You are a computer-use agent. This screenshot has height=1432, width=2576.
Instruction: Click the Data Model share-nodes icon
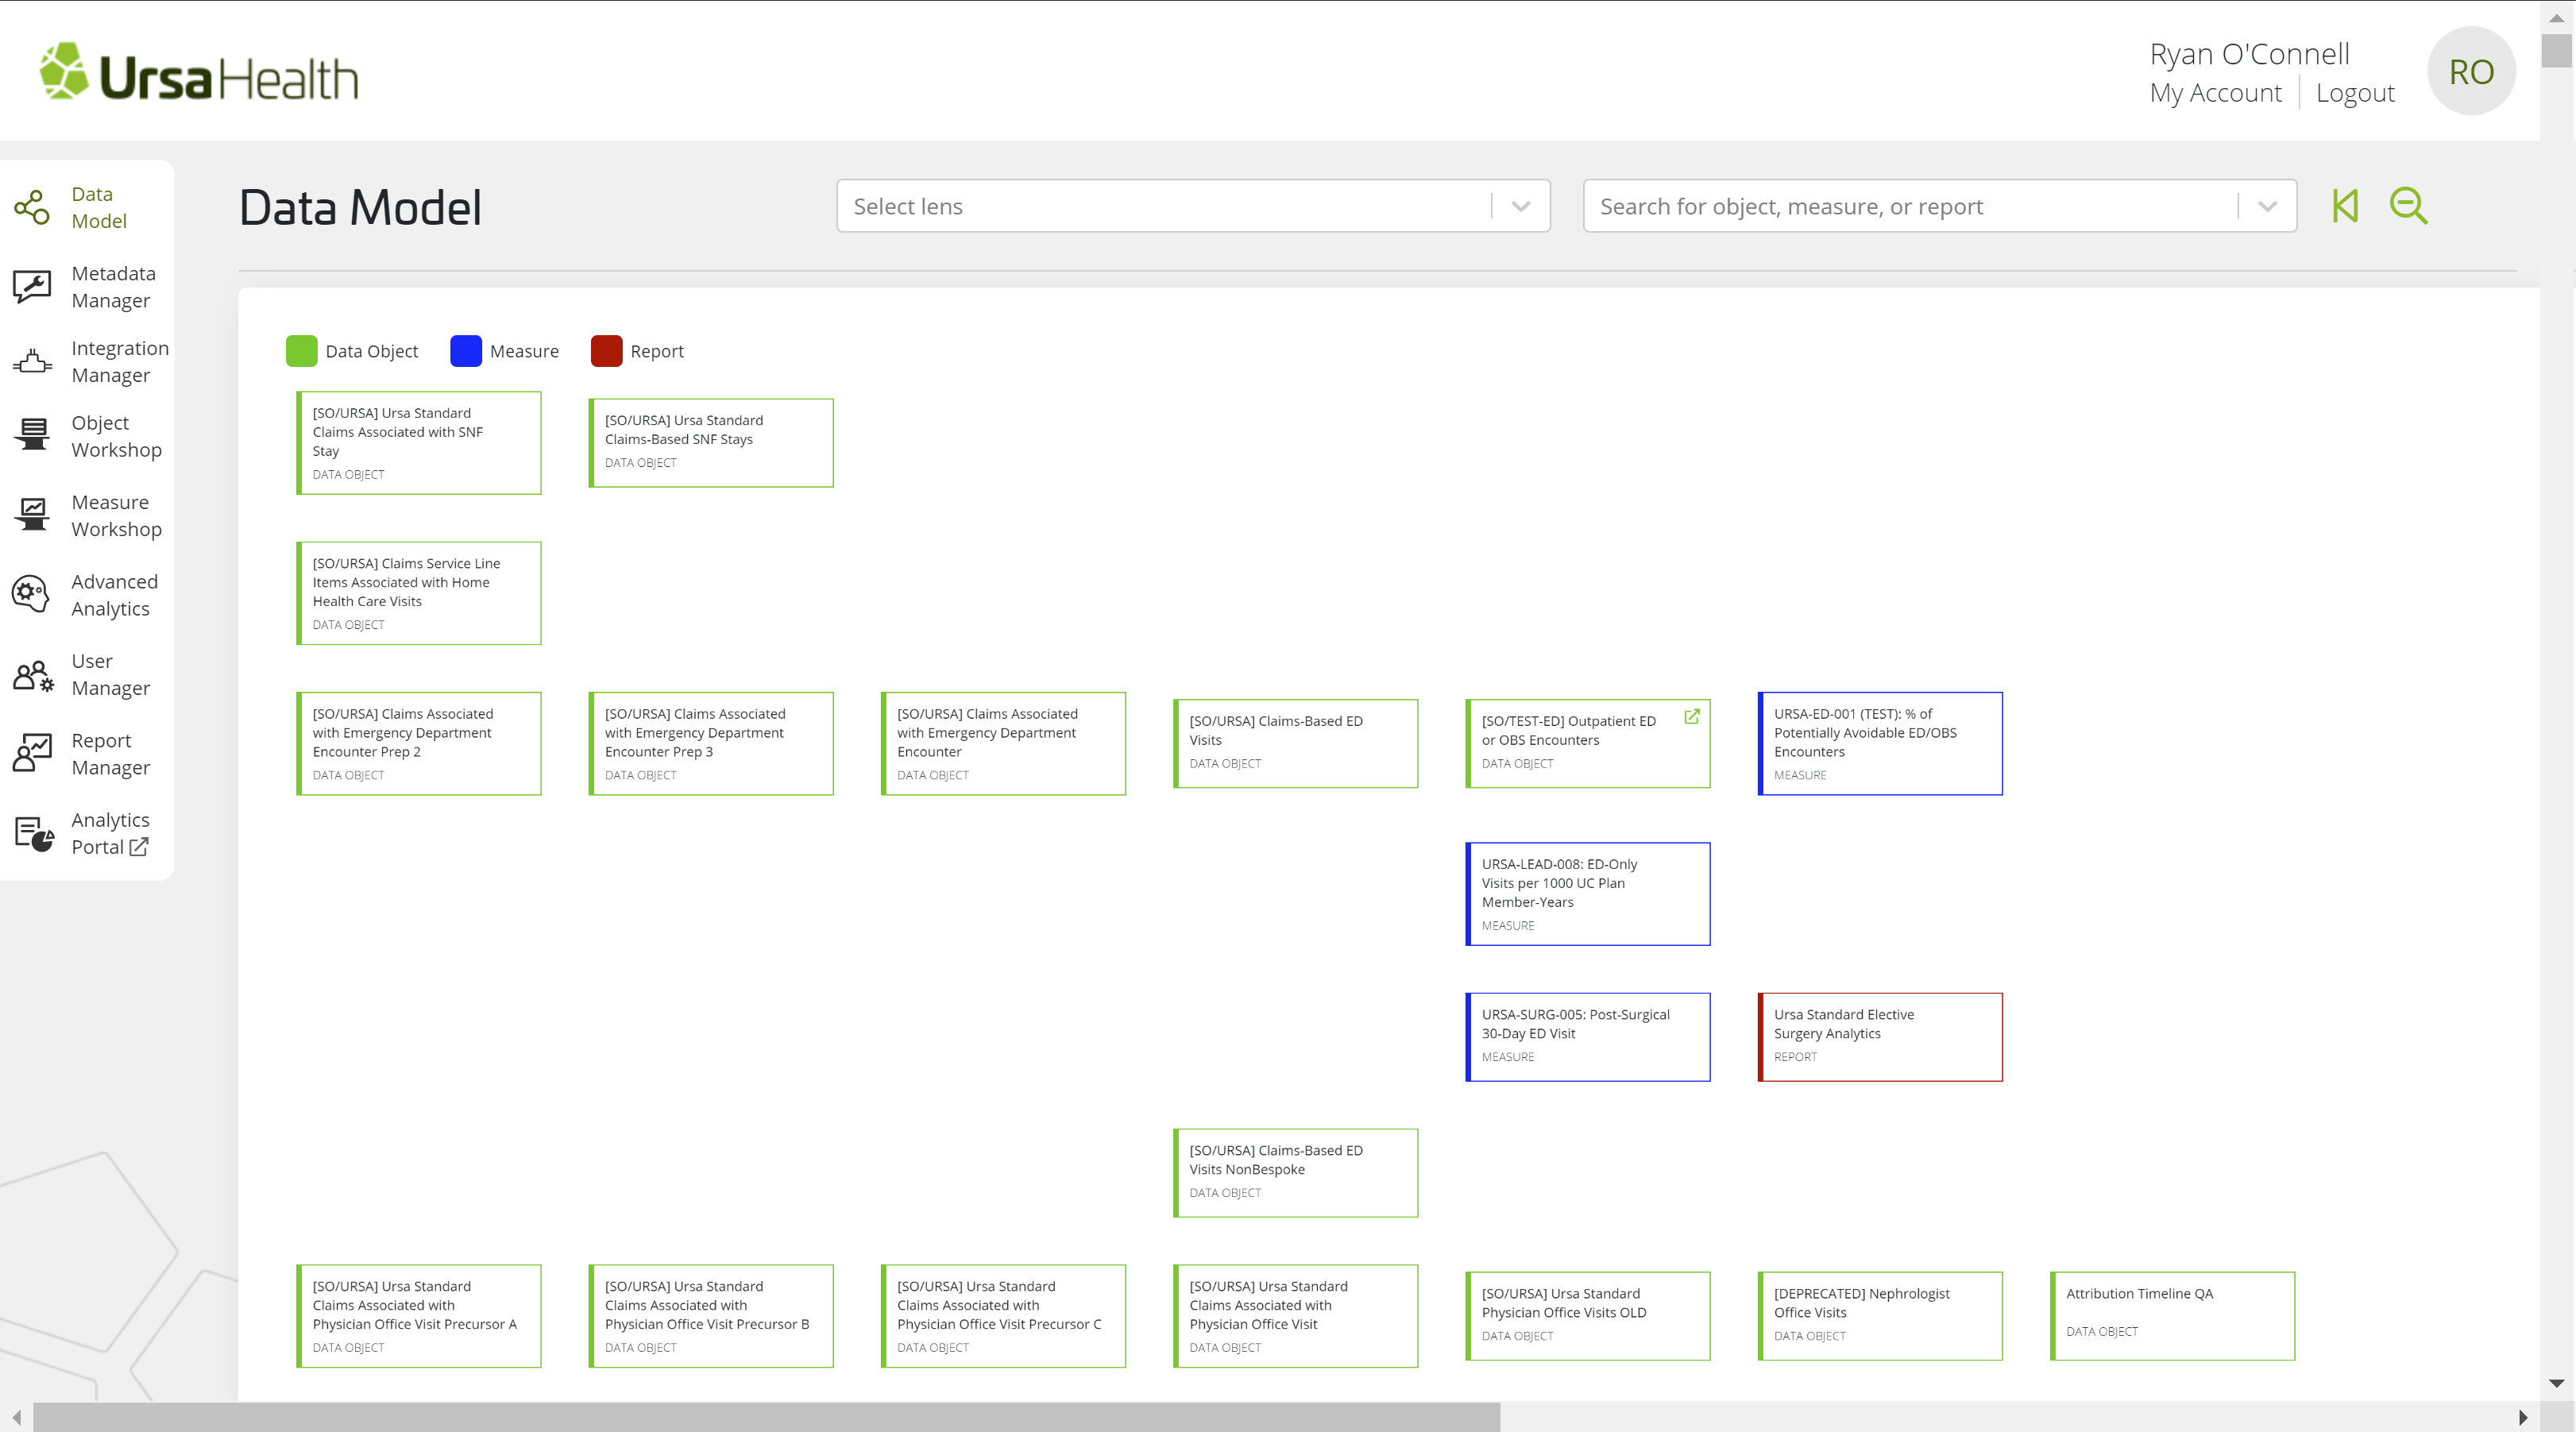point(32,207)
